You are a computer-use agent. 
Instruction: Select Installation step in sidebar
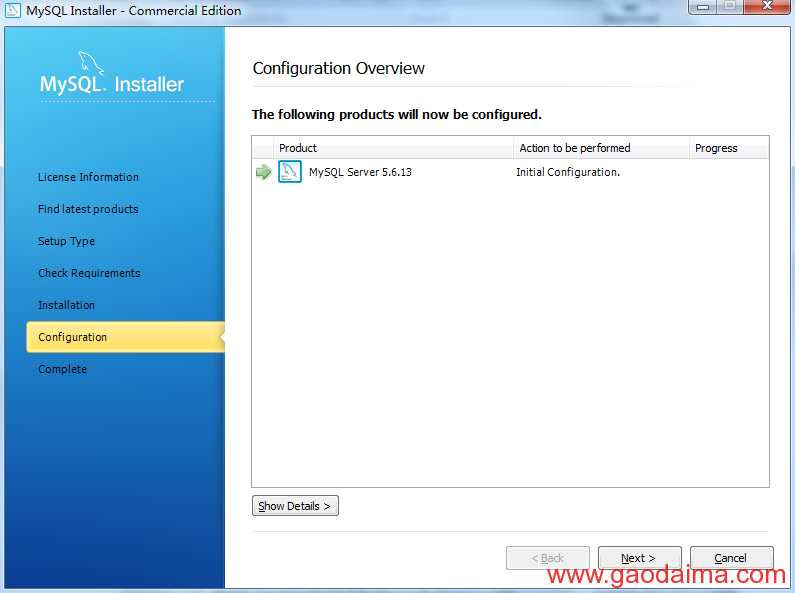(x=66, y=305)
